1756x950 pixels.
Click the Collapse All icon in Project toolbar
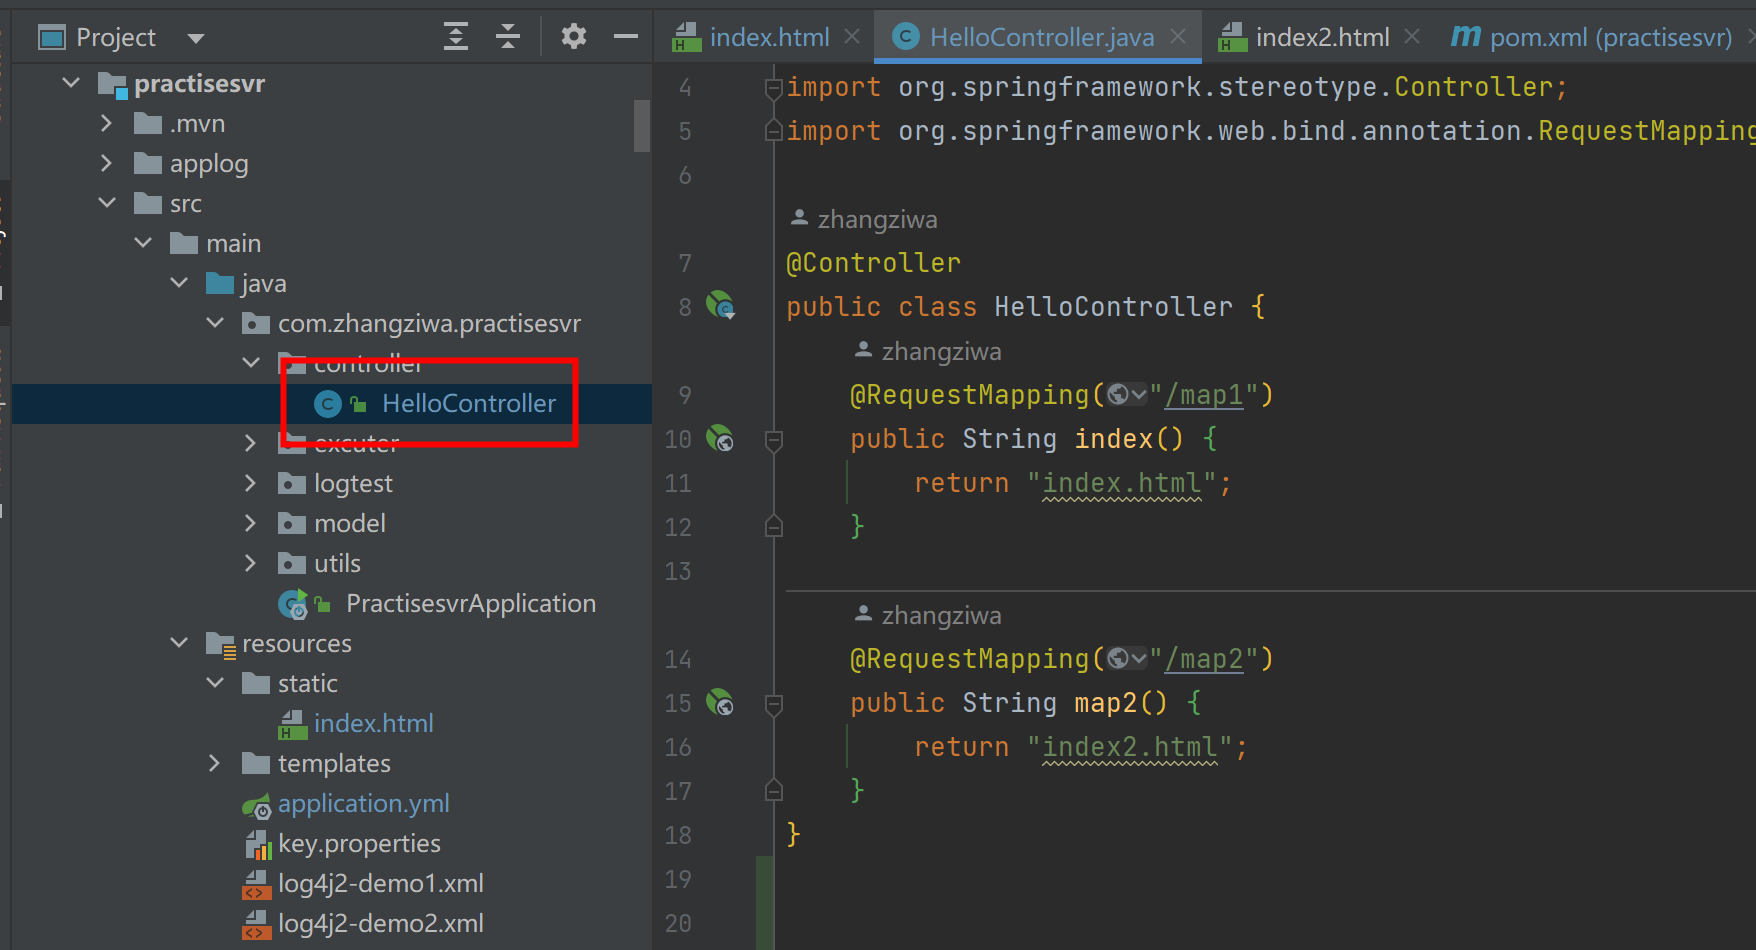(508, 37)
